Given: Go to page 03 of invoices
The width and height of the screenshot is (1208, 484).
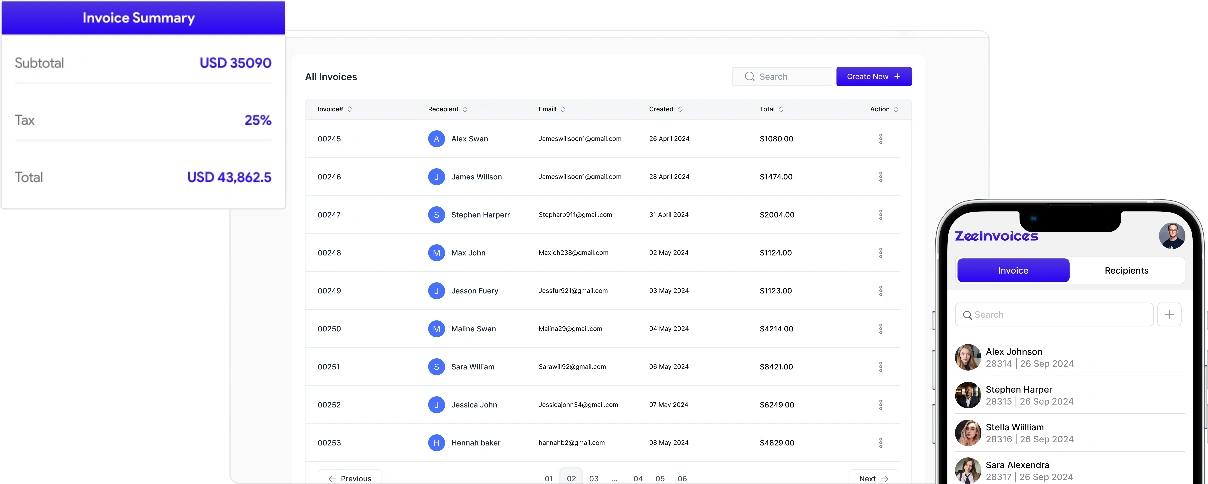Looking at the screenshot, I should (x=593, y=479).
